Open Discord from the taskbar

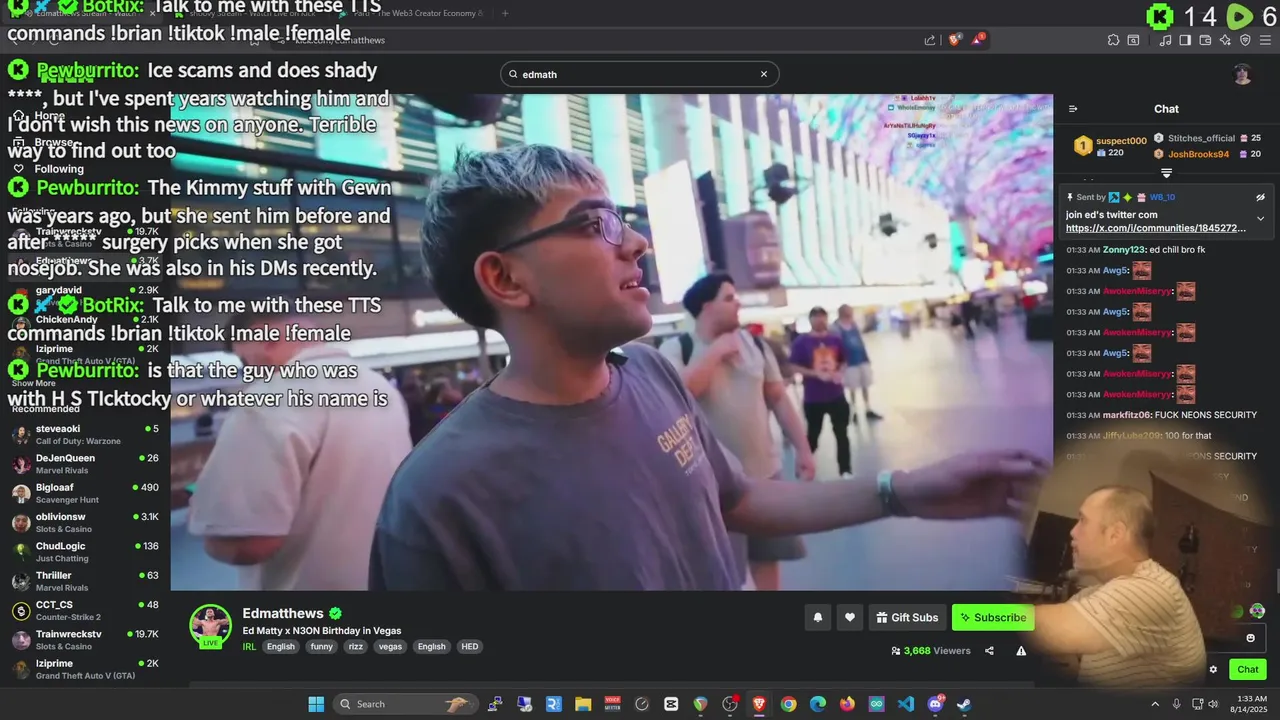(x=936, y=704)
